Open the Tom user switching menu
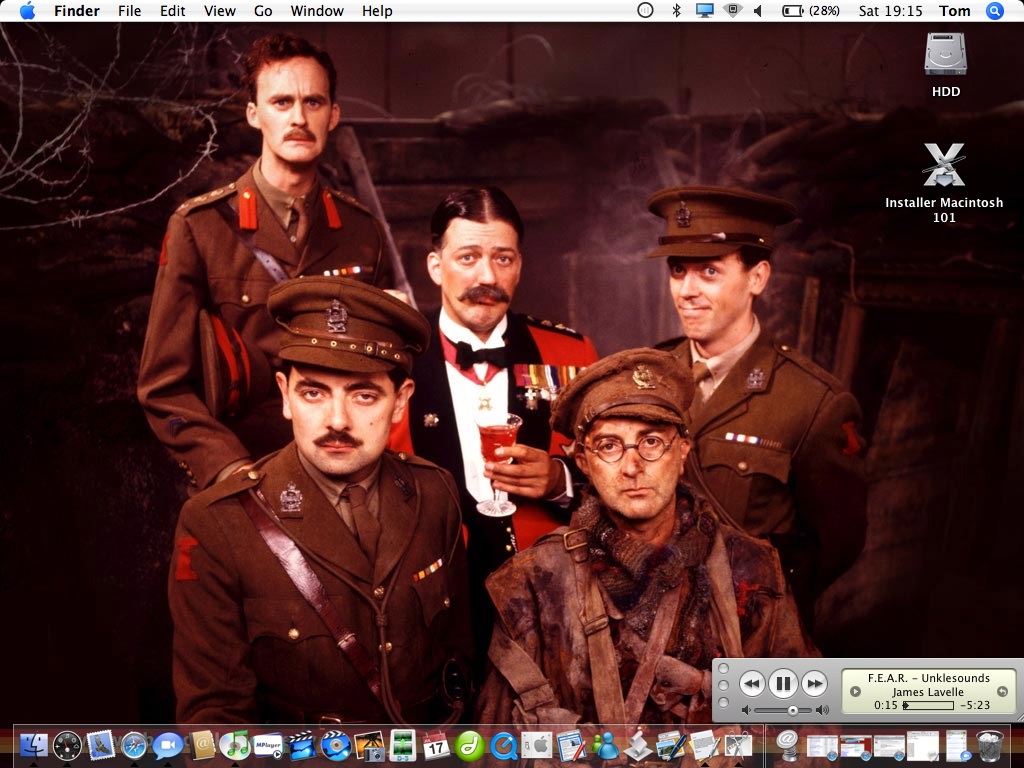 pos(954,10)
